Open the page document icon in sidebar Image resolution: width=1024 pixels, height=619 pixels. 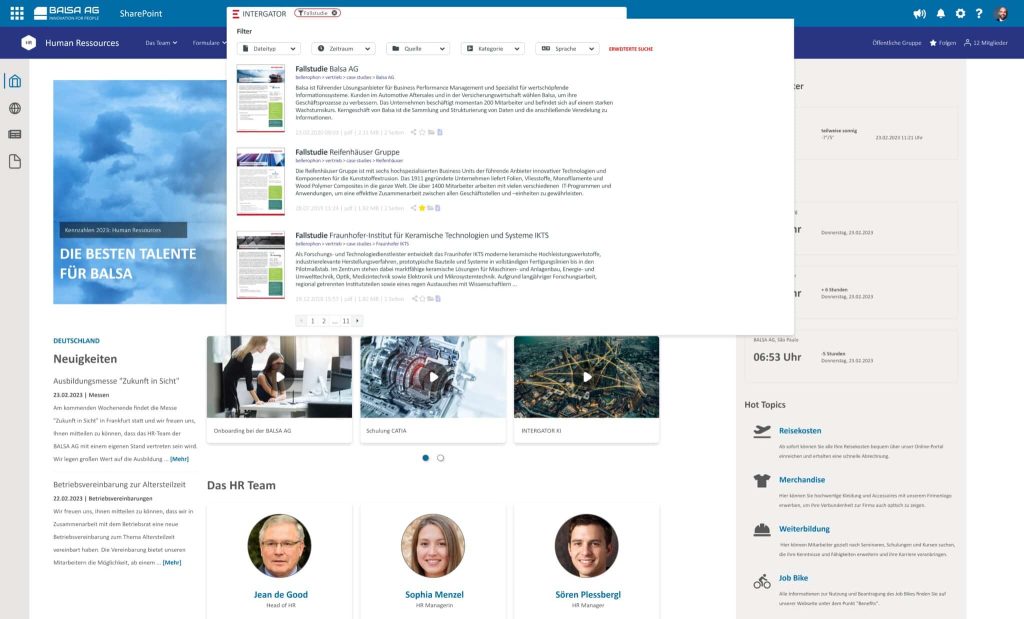[x=14, y=161]
